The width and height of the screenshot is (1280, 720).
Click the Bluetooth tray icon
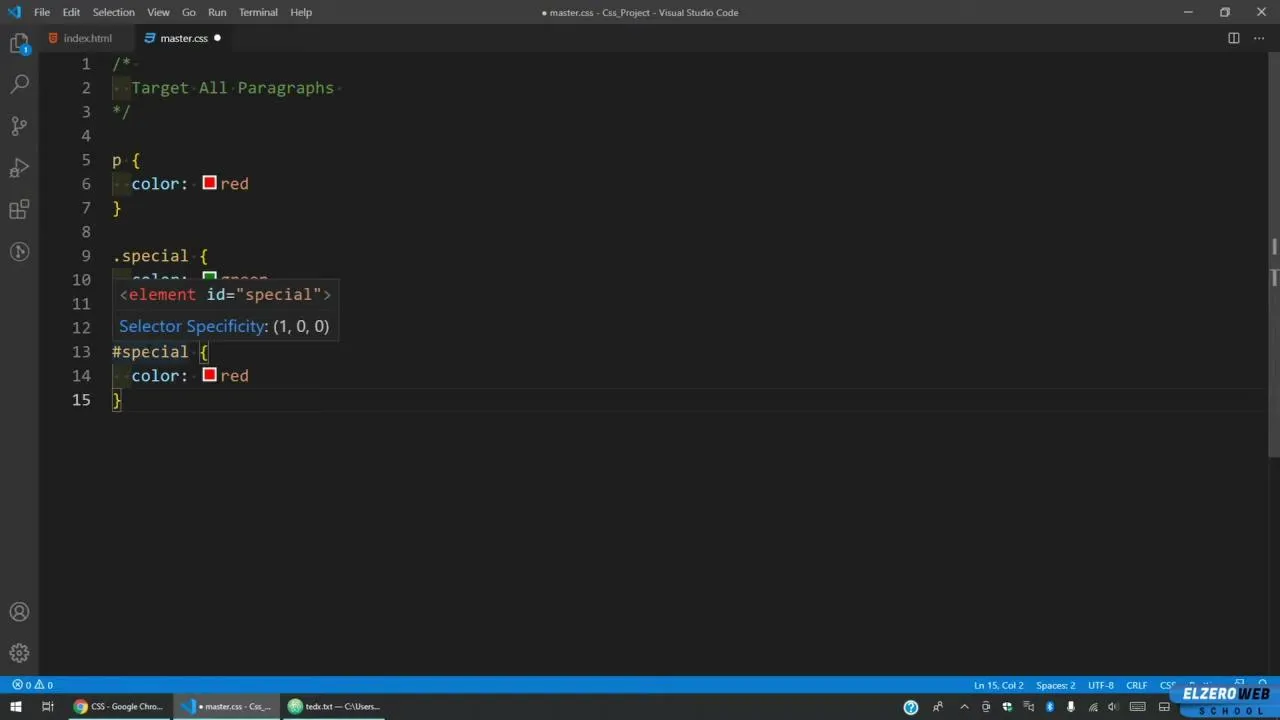pos(1050,707)
